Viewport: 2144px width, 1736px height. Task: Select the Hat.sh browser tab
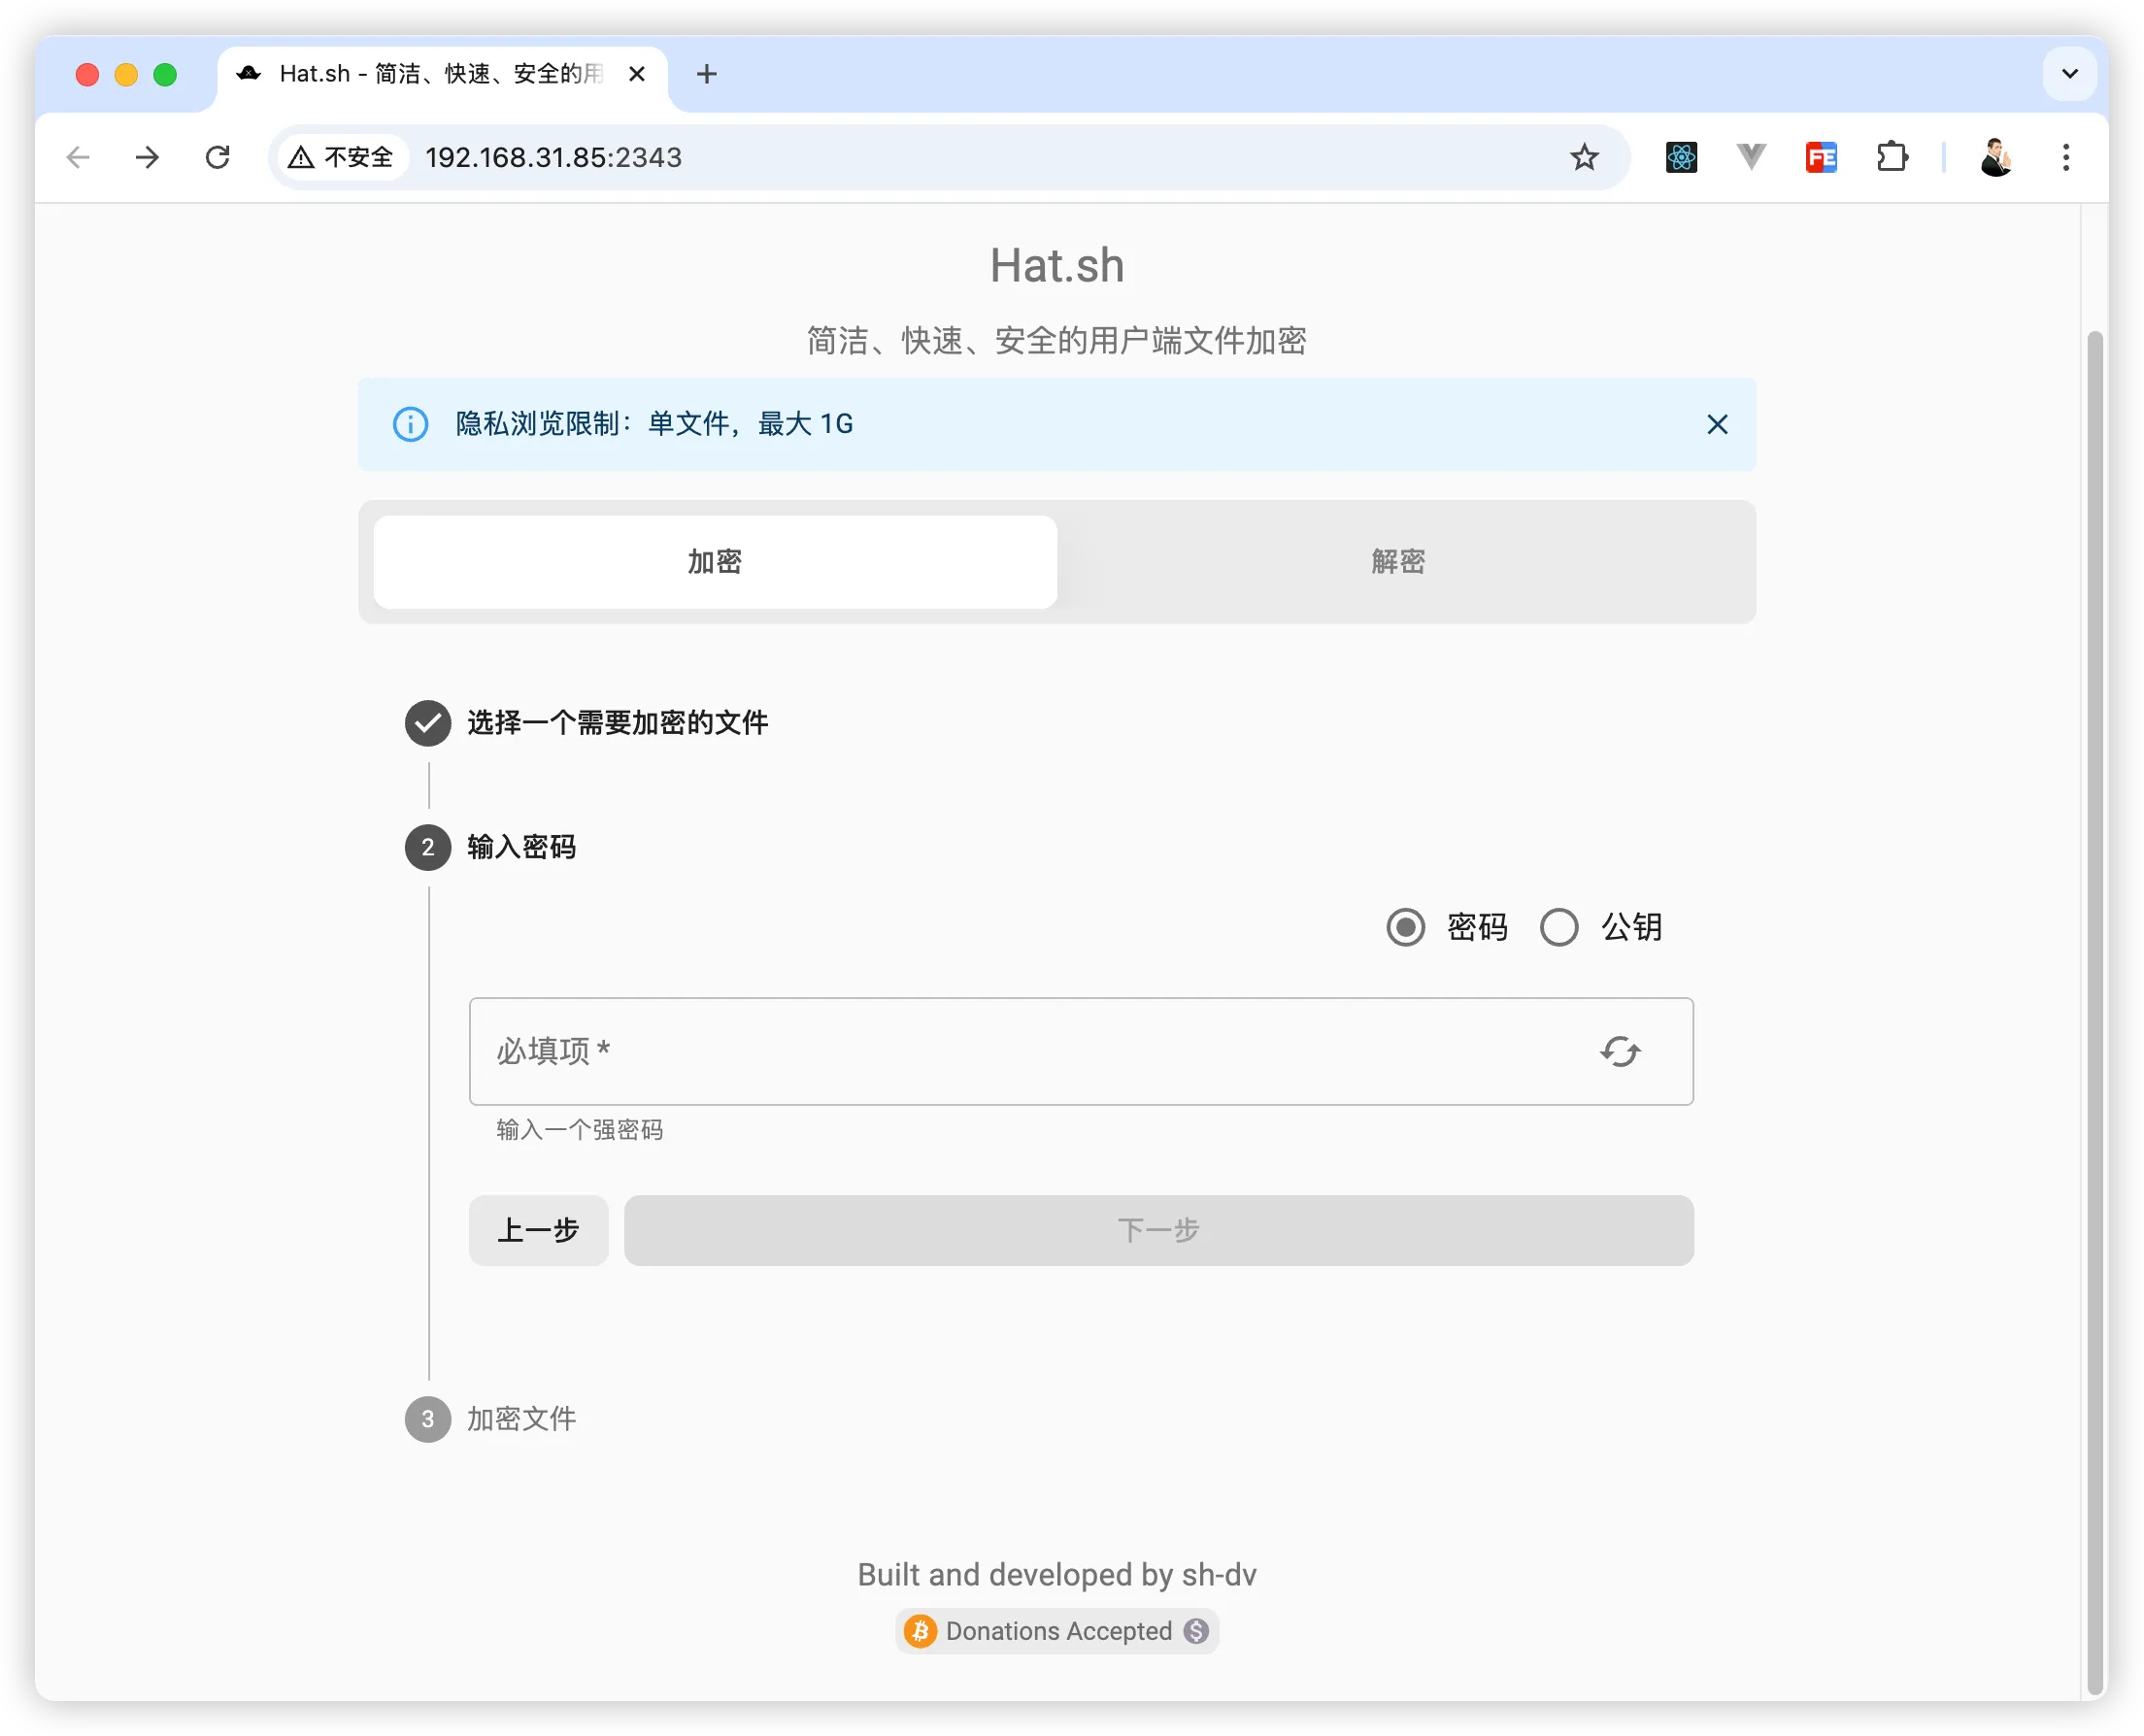coord(442,74)
